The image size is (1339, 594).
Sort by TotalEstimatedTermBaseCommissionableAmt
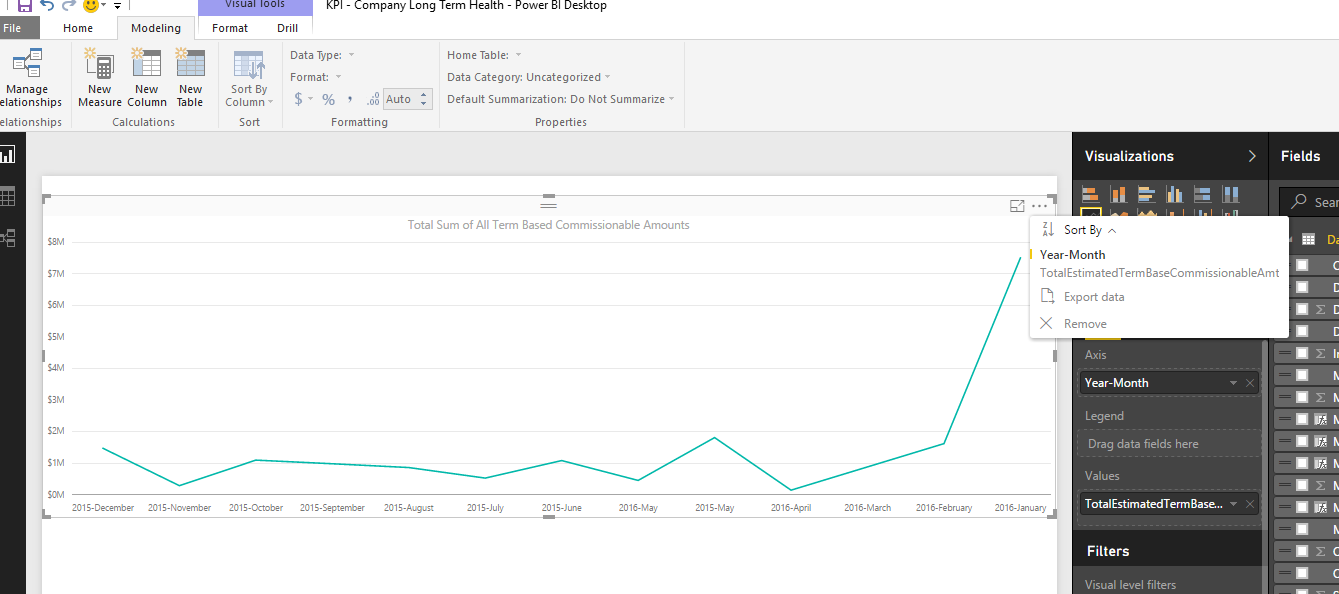coord(1159,273)
